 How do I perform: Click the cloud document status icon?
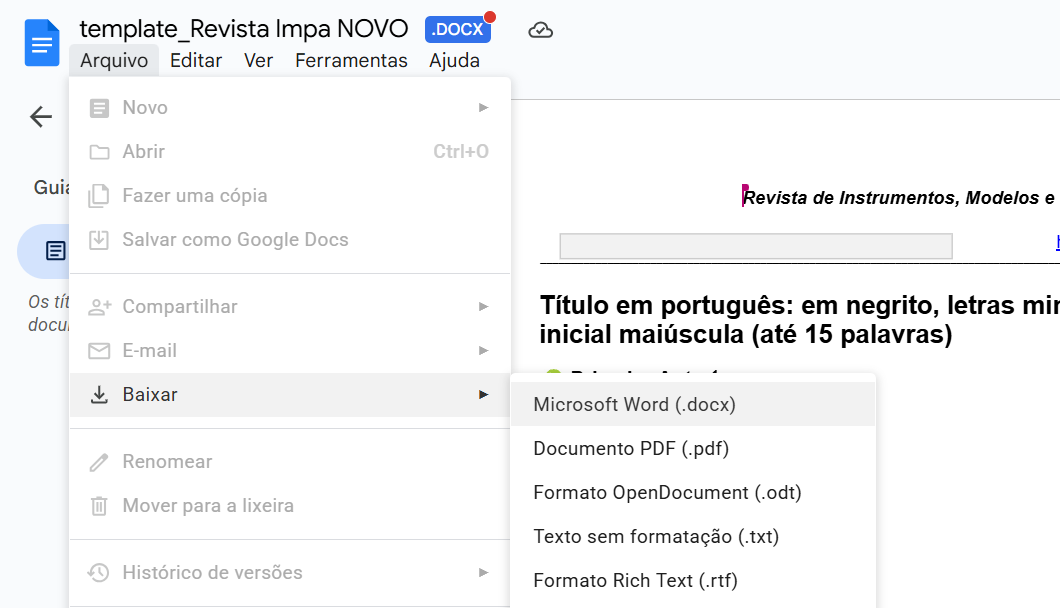tap(540, 30)
